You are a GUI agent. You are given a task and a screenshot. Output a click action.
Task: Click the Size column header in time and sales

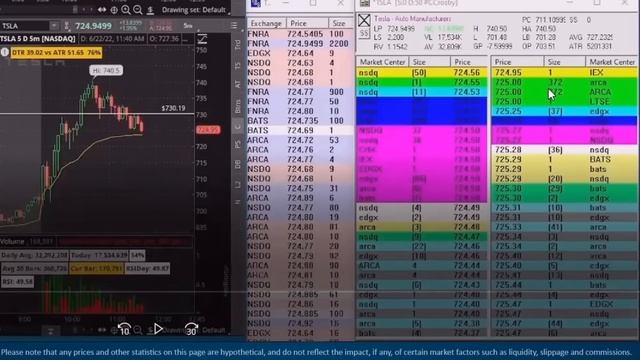340,23
